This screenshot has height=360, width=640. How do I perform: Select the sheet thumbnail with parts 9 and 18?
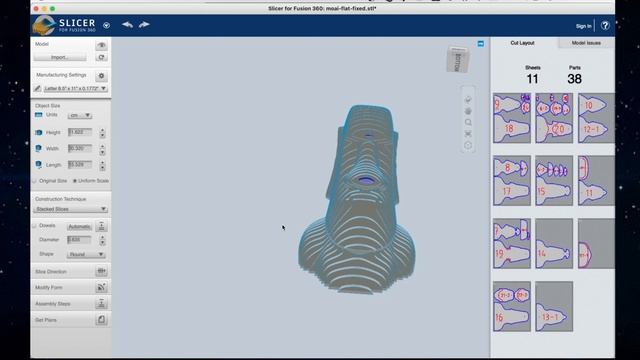pyautogui.click(x=512, y=118)
